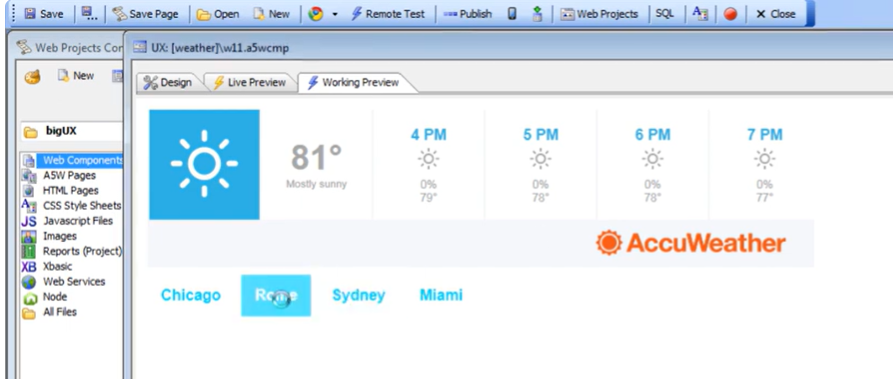This screenshot has width=893, height=379.
Task: Click the Save button in the toolbar
Action: [x=44, y=14]
